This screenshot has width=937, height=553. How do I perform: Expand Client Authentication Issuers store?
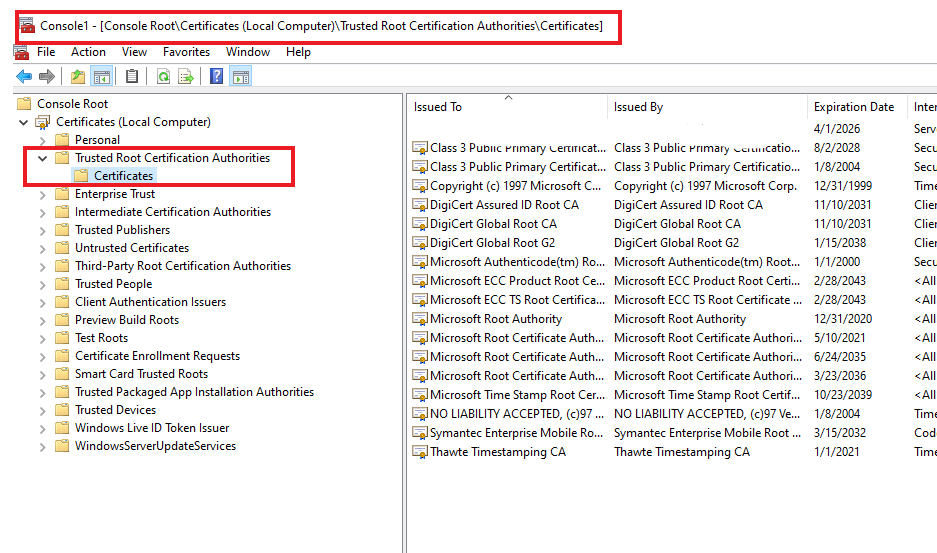[x=42, y=303]
